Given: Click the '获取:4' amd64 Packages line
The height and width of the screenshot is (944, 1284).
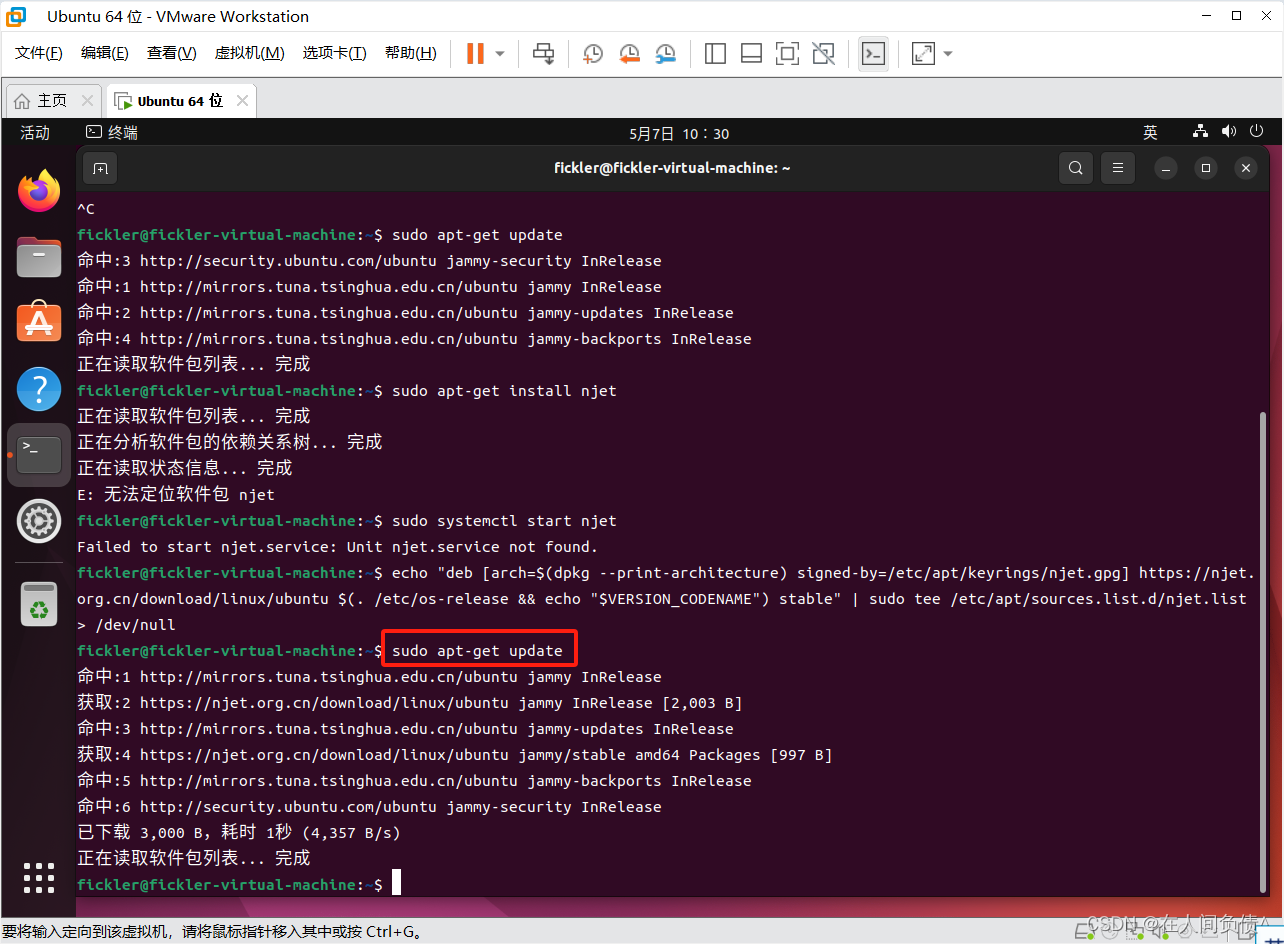Looking at the screenshot, I should [x=455, y=755].
